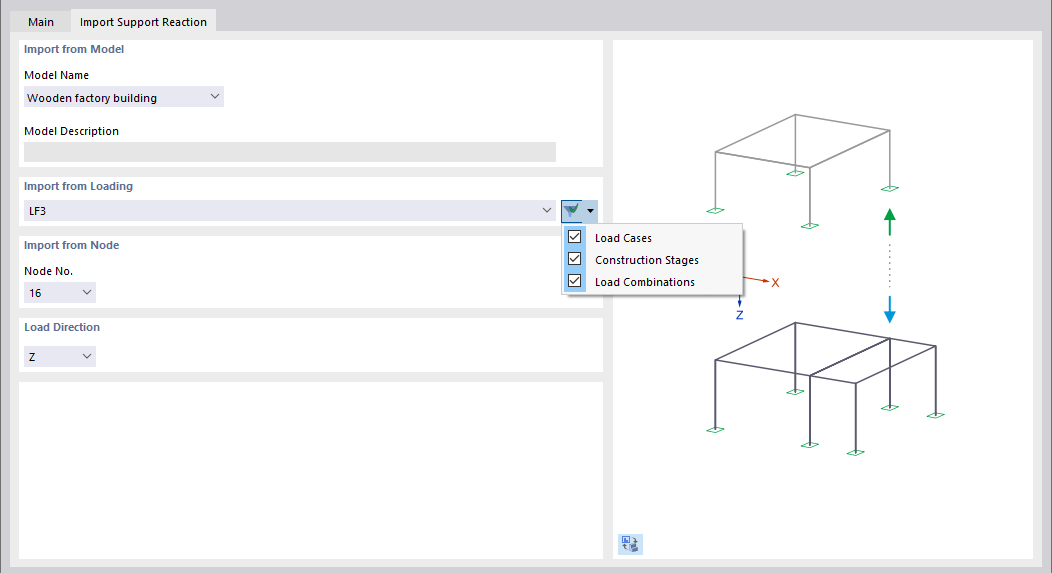Click the Load Direction heading
This screenshot has height=573, width=1052.
coord(62,327)
